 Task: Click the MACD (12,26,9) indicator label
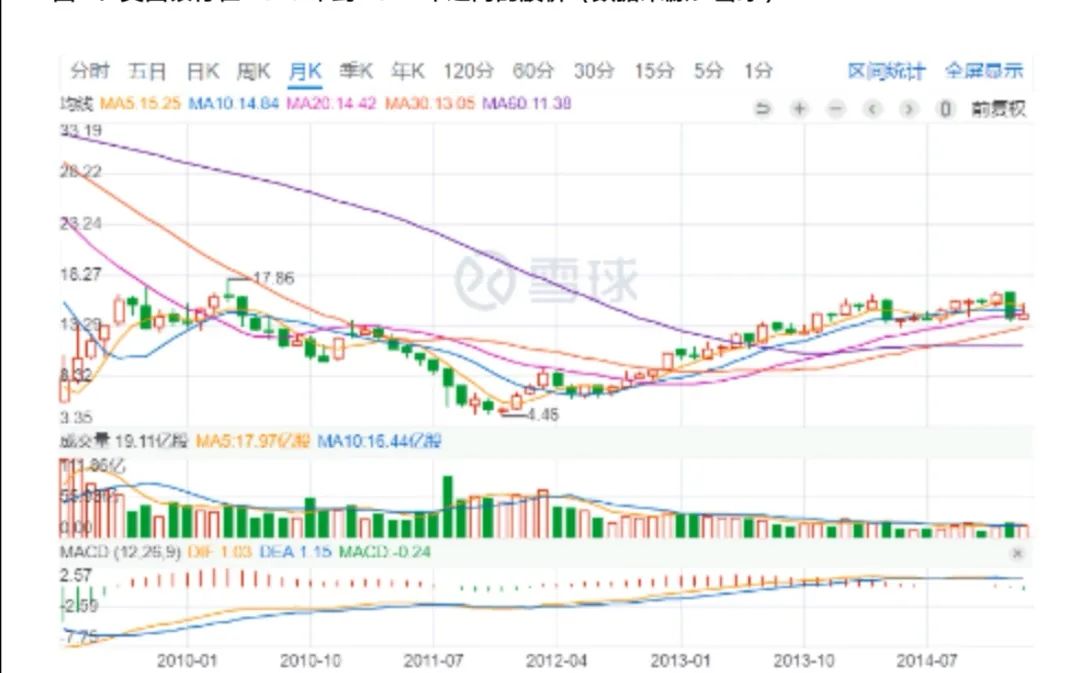tap(120, 552)
